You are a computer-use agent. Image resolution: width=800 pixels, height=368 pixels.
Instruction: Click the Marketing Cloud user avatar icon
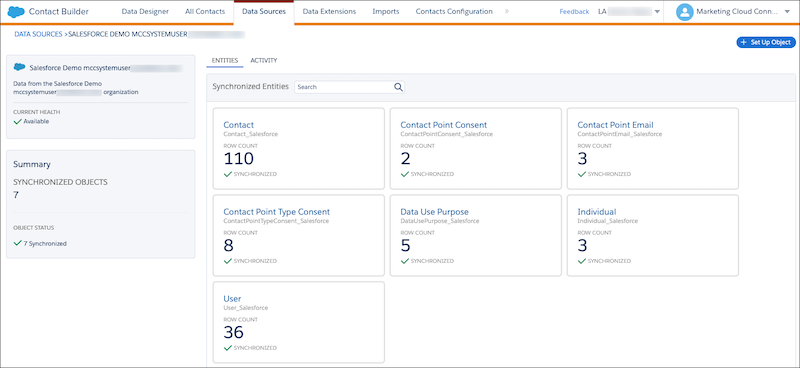click(684, 12)
